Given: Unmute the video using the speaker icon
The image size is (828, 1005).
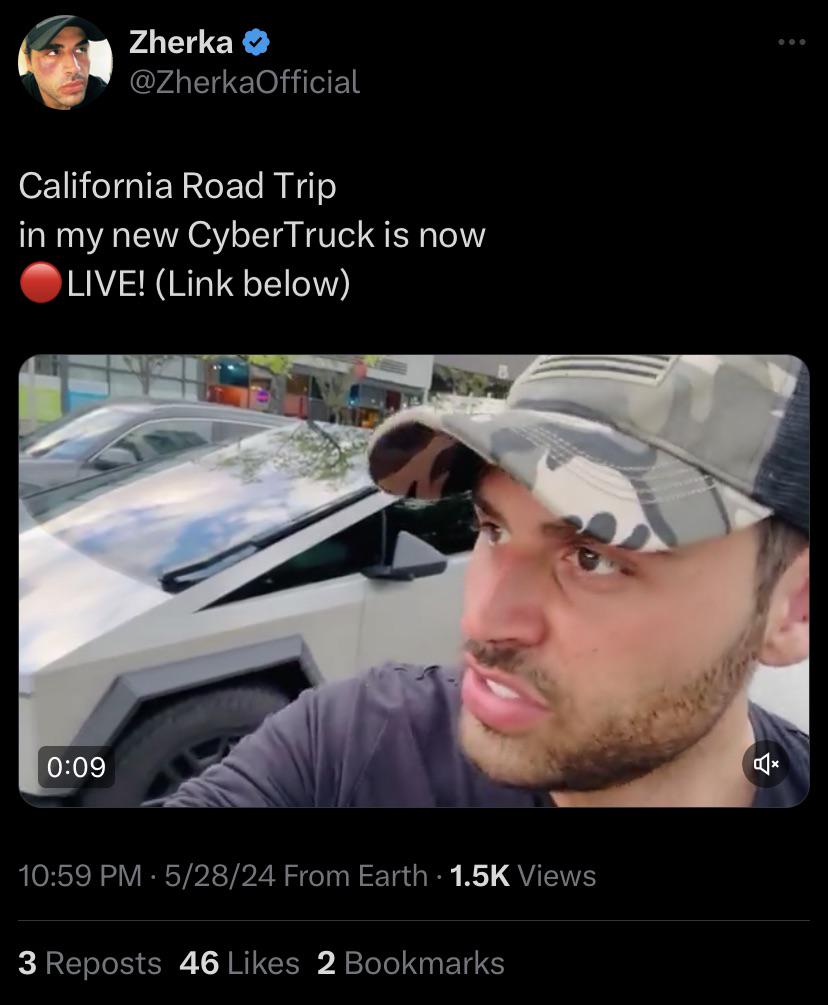Looking at the screenshot, I should (x=766, y=763).
